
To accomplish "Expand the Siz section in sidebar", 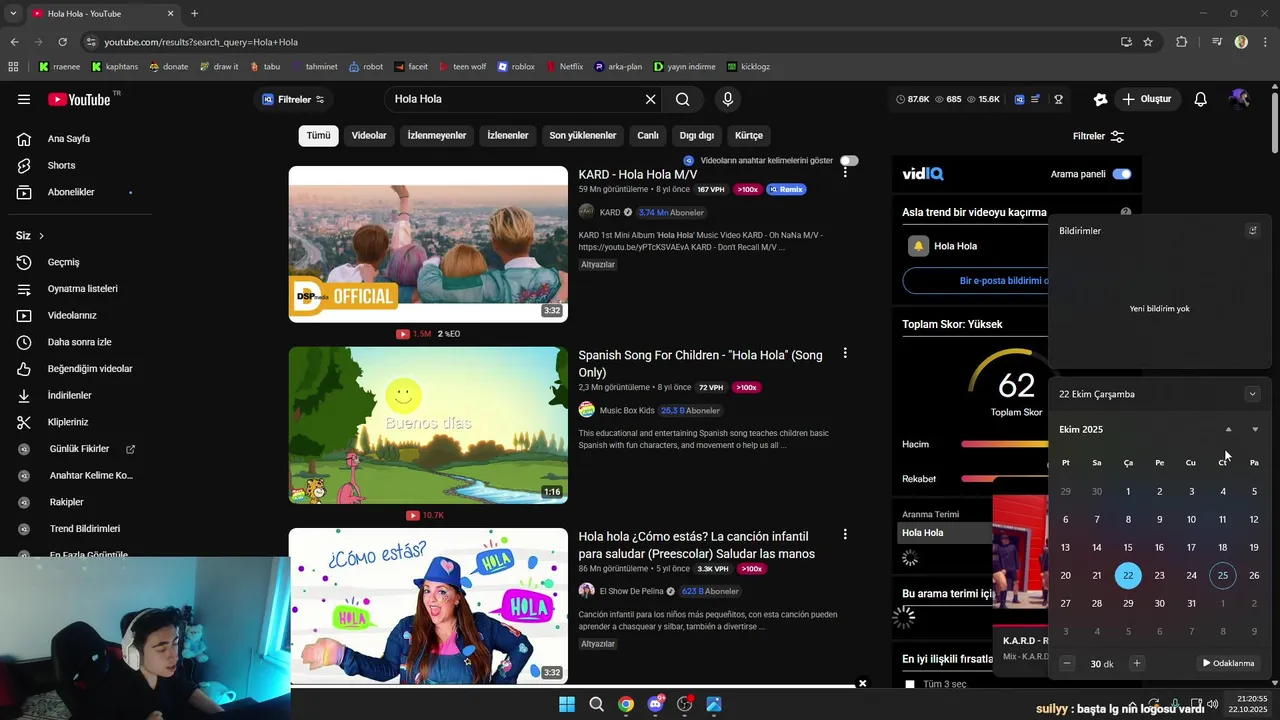I will (30, 235).
